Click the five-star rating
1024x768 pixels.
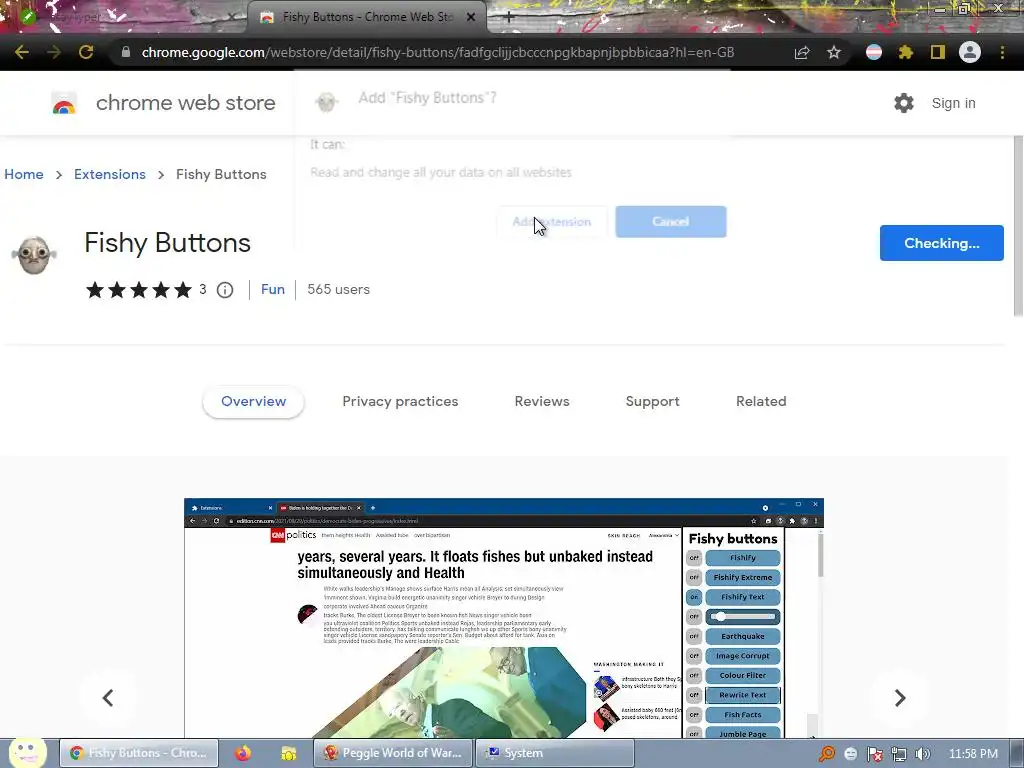pos(138,289)
